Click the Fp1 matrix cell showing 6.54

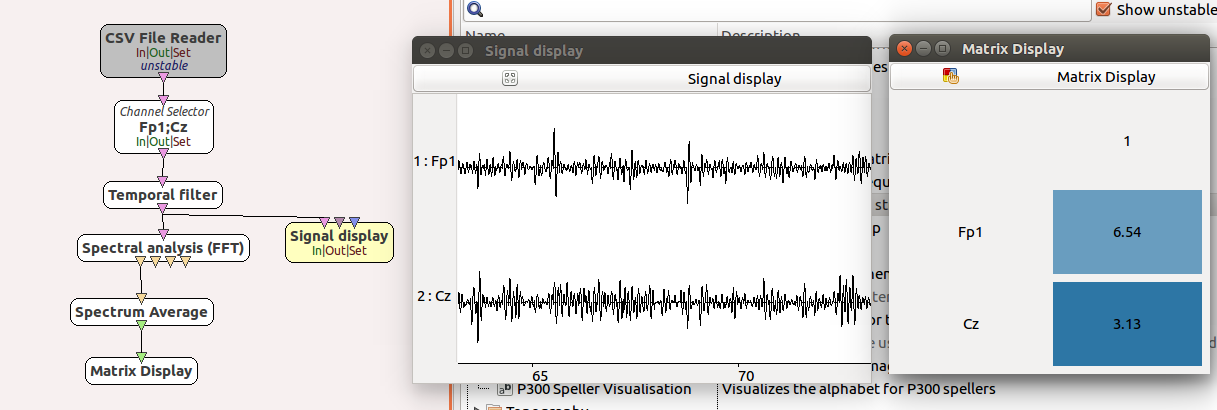pos(1127,231)
